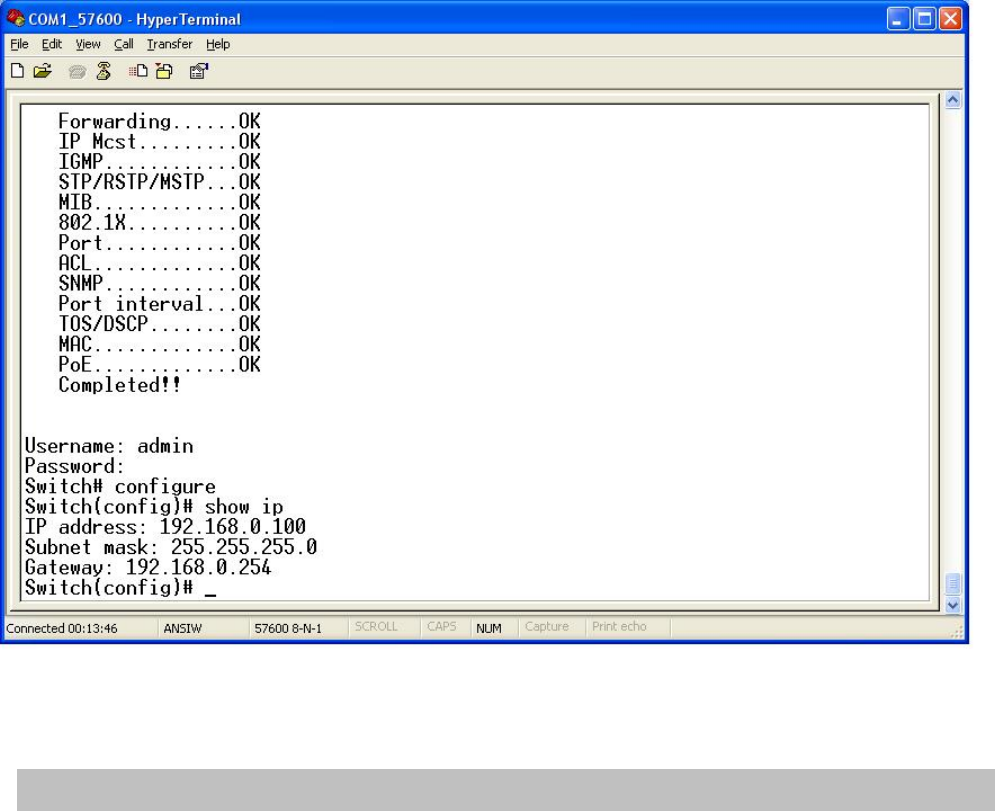Click the Capture status bar entry
Image resolution: width=995 pixels, height=811 pixels.
[546, 626]
